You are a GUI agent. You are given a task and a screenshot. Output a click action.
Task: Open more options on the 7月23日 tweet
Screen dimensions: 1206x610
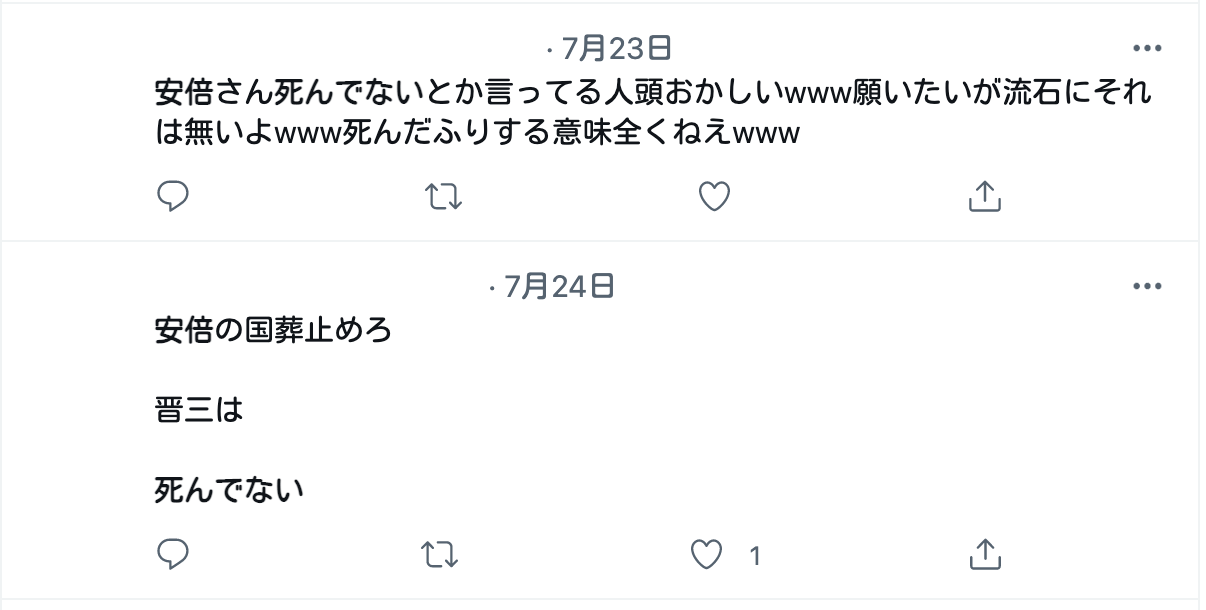pyautogui.click(x=1147, y=48)
